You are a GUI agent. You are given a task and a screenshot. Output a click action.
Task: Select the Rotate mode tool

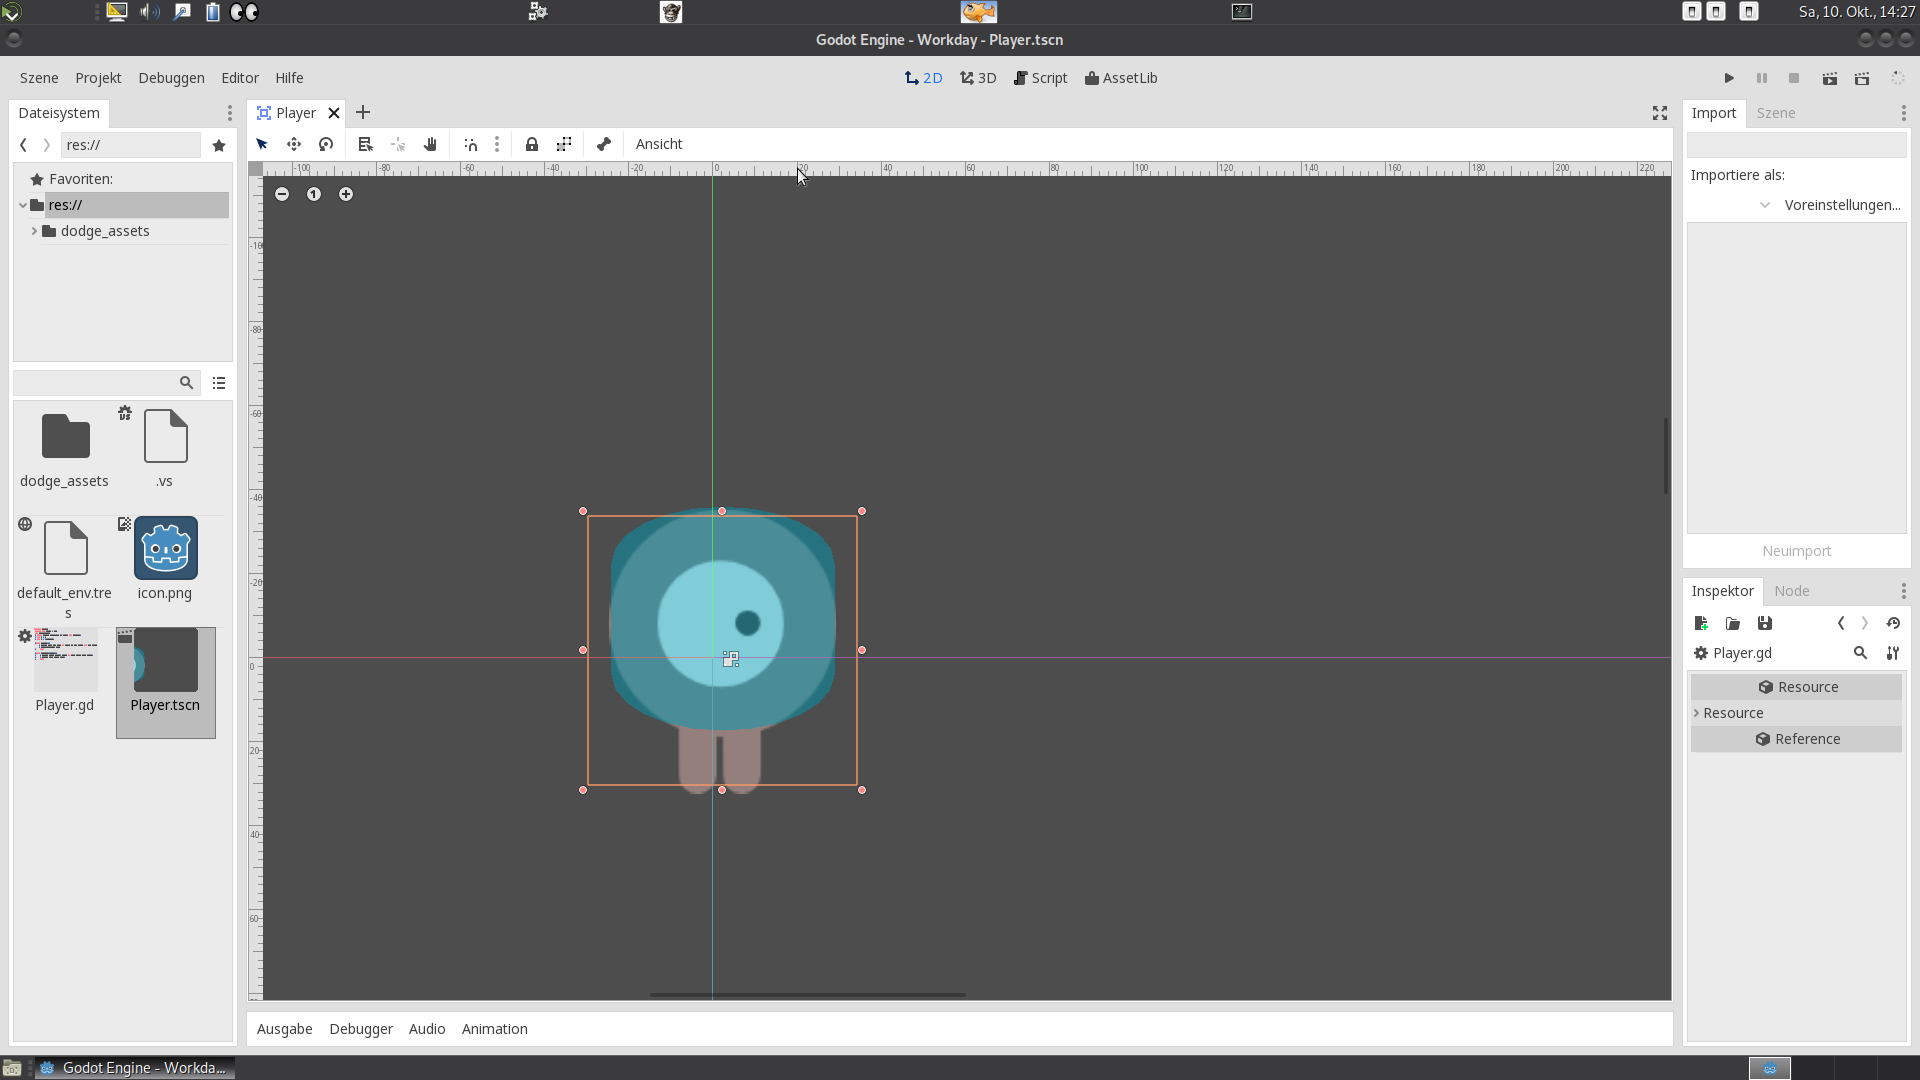[326, 144]
